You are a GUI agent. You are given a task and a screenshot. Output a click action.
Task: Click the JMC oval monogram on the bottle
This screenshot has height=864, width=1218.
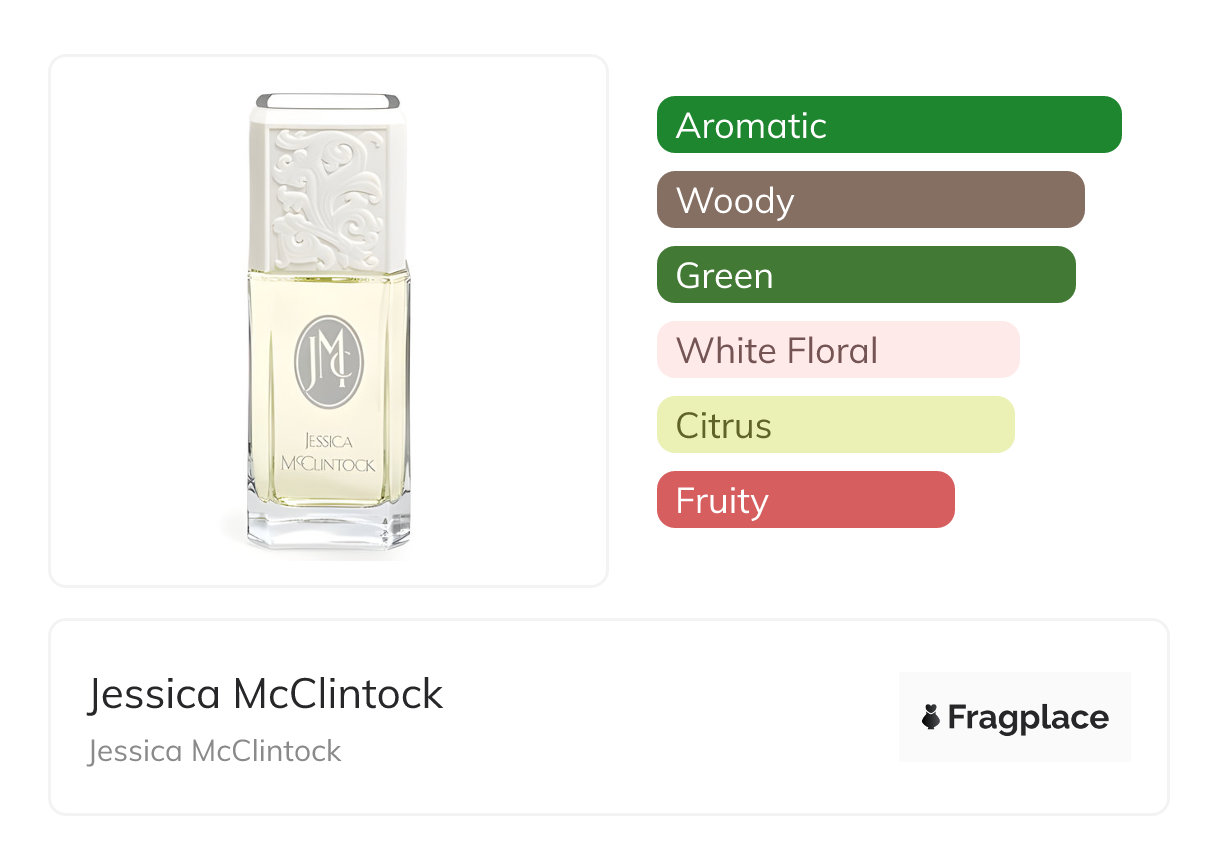click(329, 362)
